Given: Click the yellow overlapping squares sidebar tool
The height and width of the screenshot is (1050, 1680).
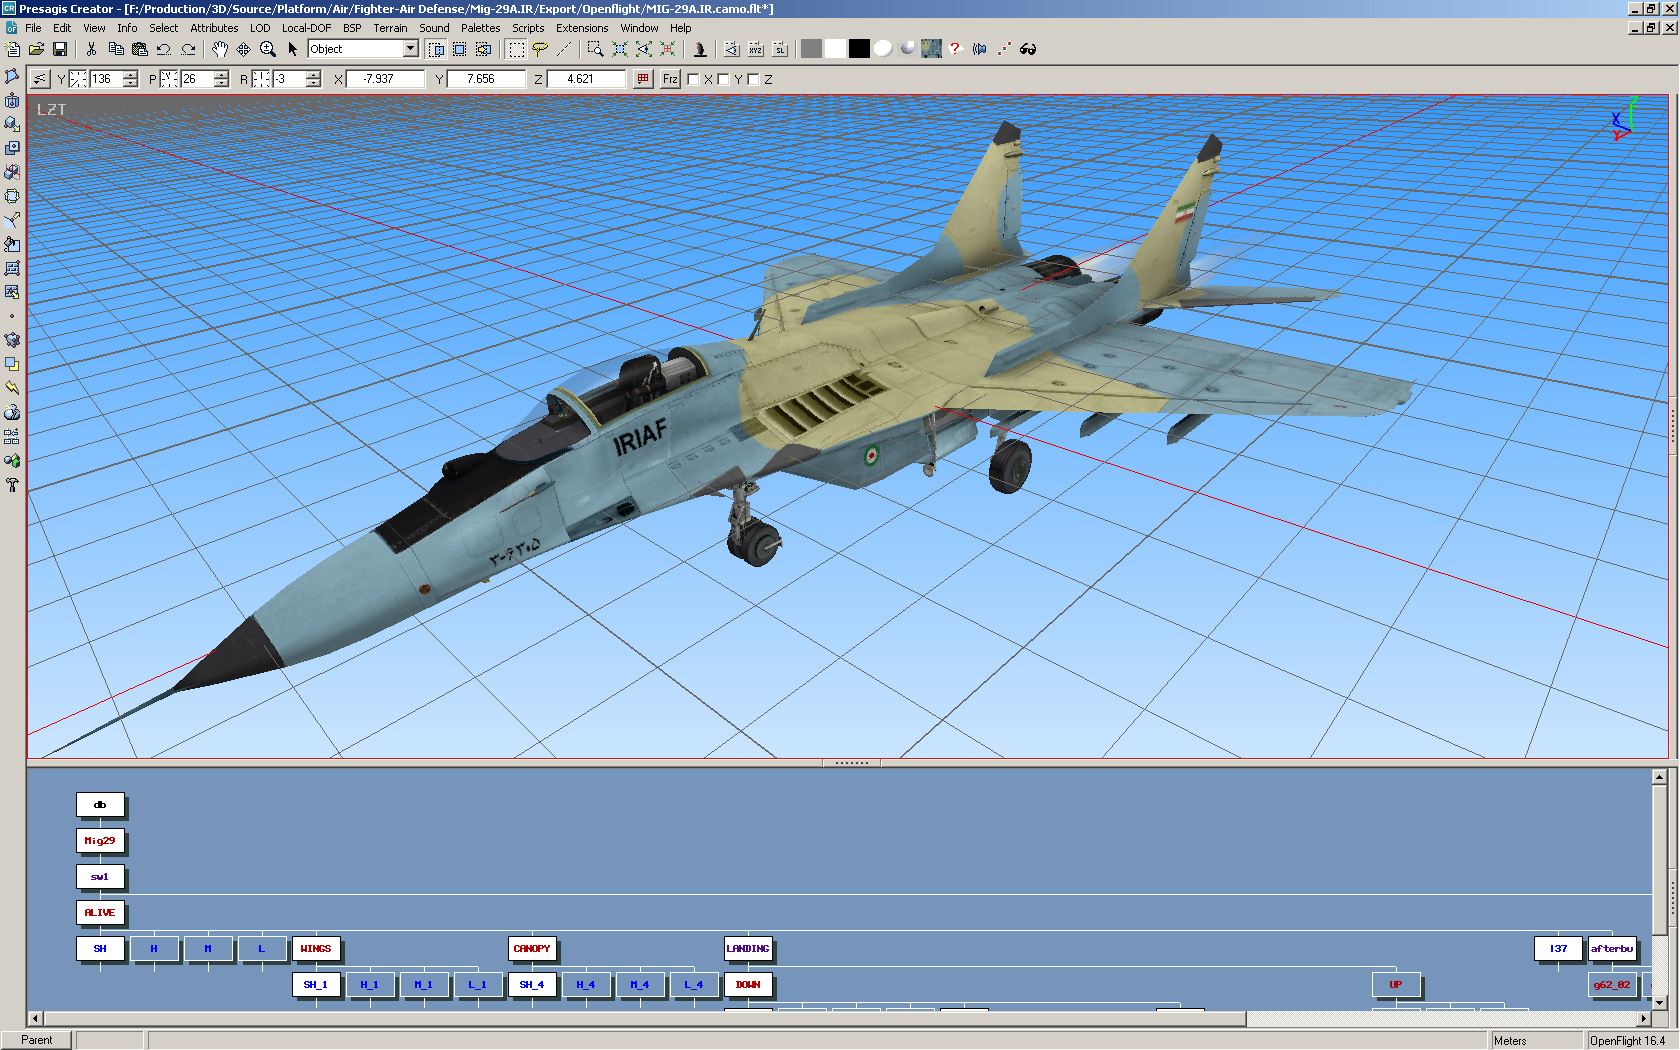Looking at the screenshot, I should (x=12, y=364).
